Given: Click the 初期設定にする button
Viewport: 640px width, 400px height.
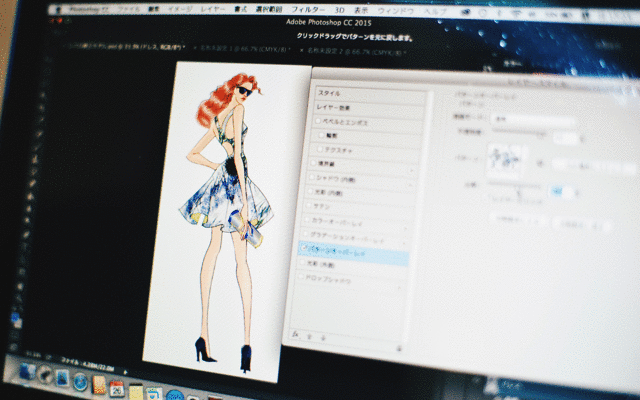Looking at the screenshot, I should pyautogui.click(x=517, y=220).
